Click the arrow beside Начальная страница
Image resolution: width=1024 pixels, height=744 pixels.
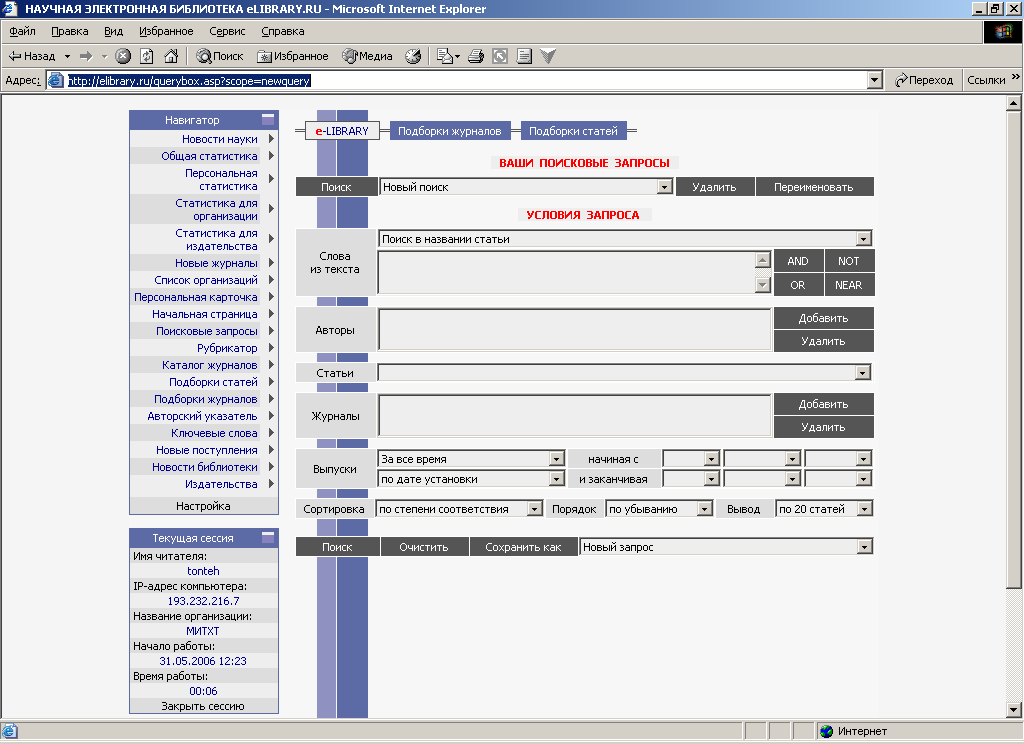271,314
